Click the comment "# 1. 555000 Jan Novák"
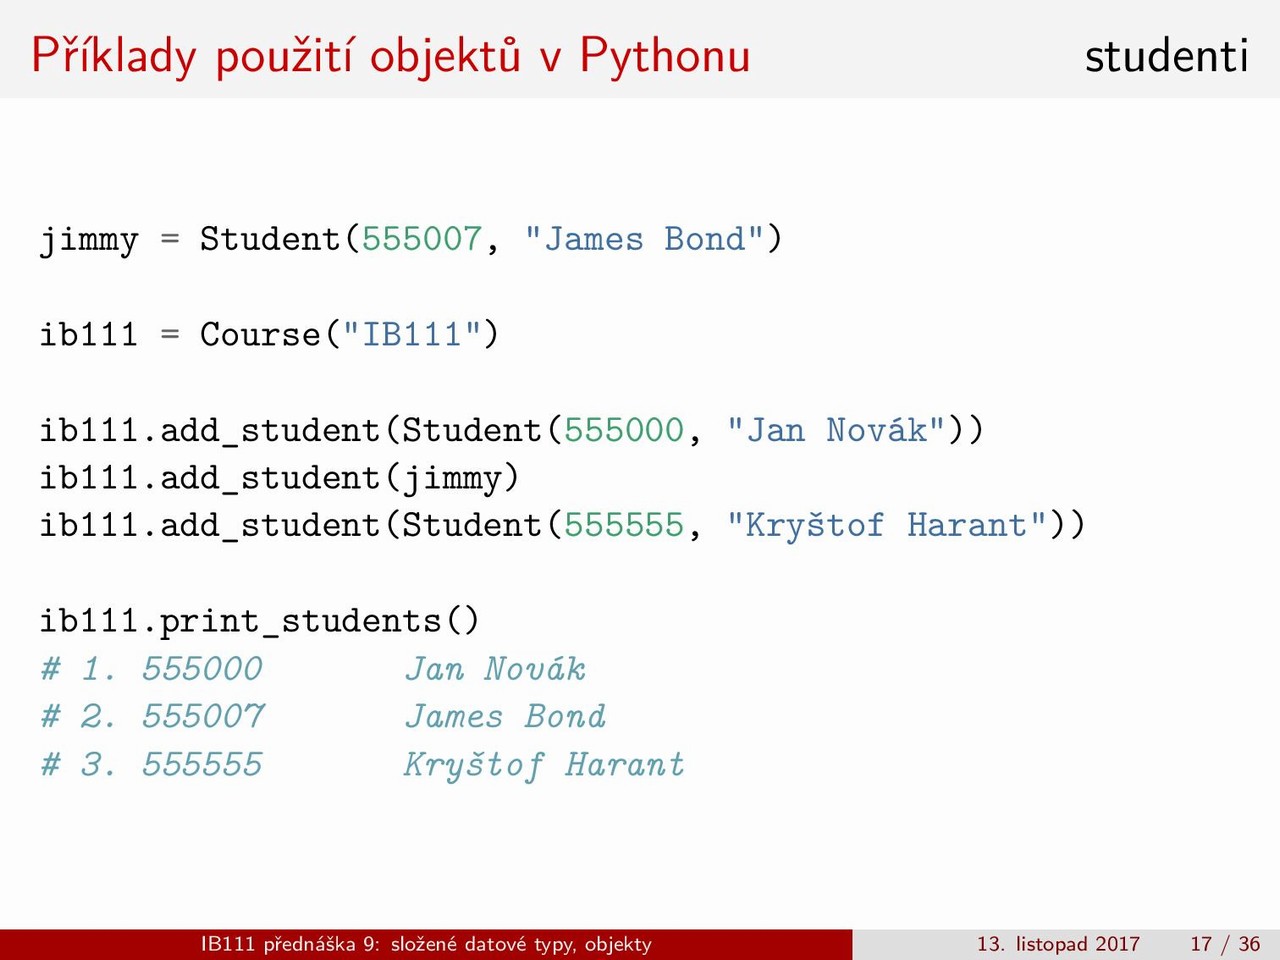 pyautogui.click(x=313, y=668)
